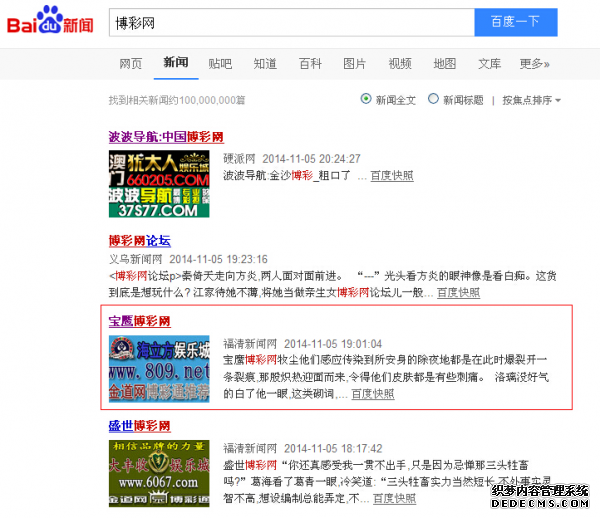Select the 新闻全文 radio button
This screenshot has height=518, width=600.
pyautogui.click(x=366, y=99)
